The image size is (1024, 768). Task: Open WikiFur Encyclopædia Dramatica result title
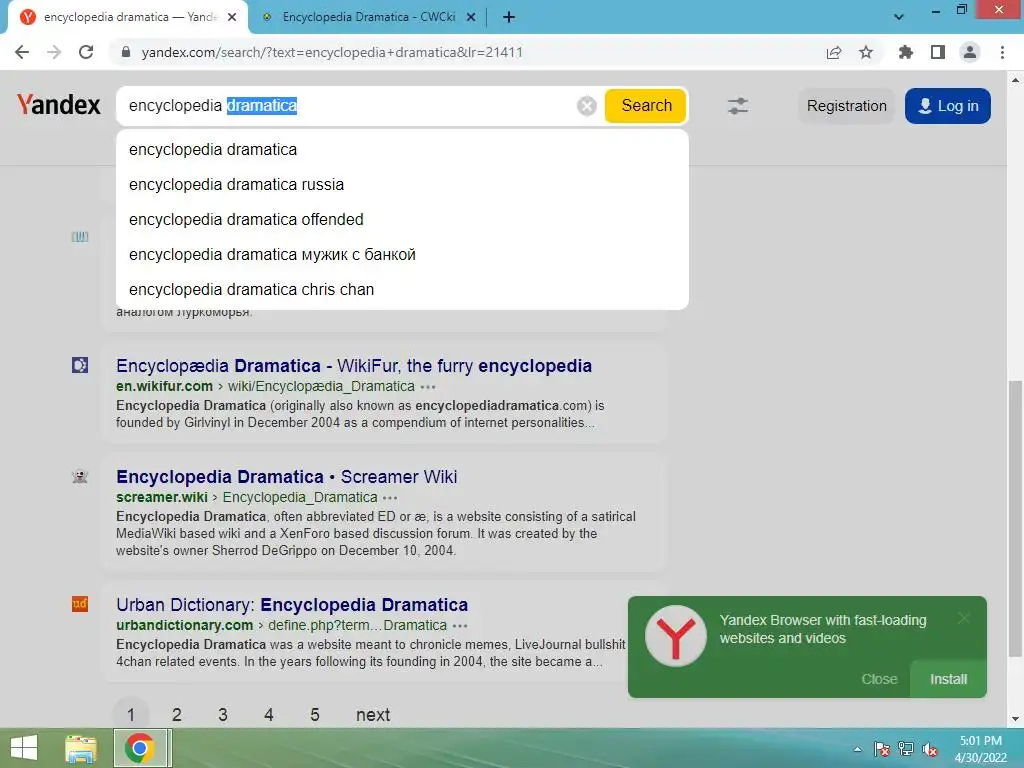(354, 366)
